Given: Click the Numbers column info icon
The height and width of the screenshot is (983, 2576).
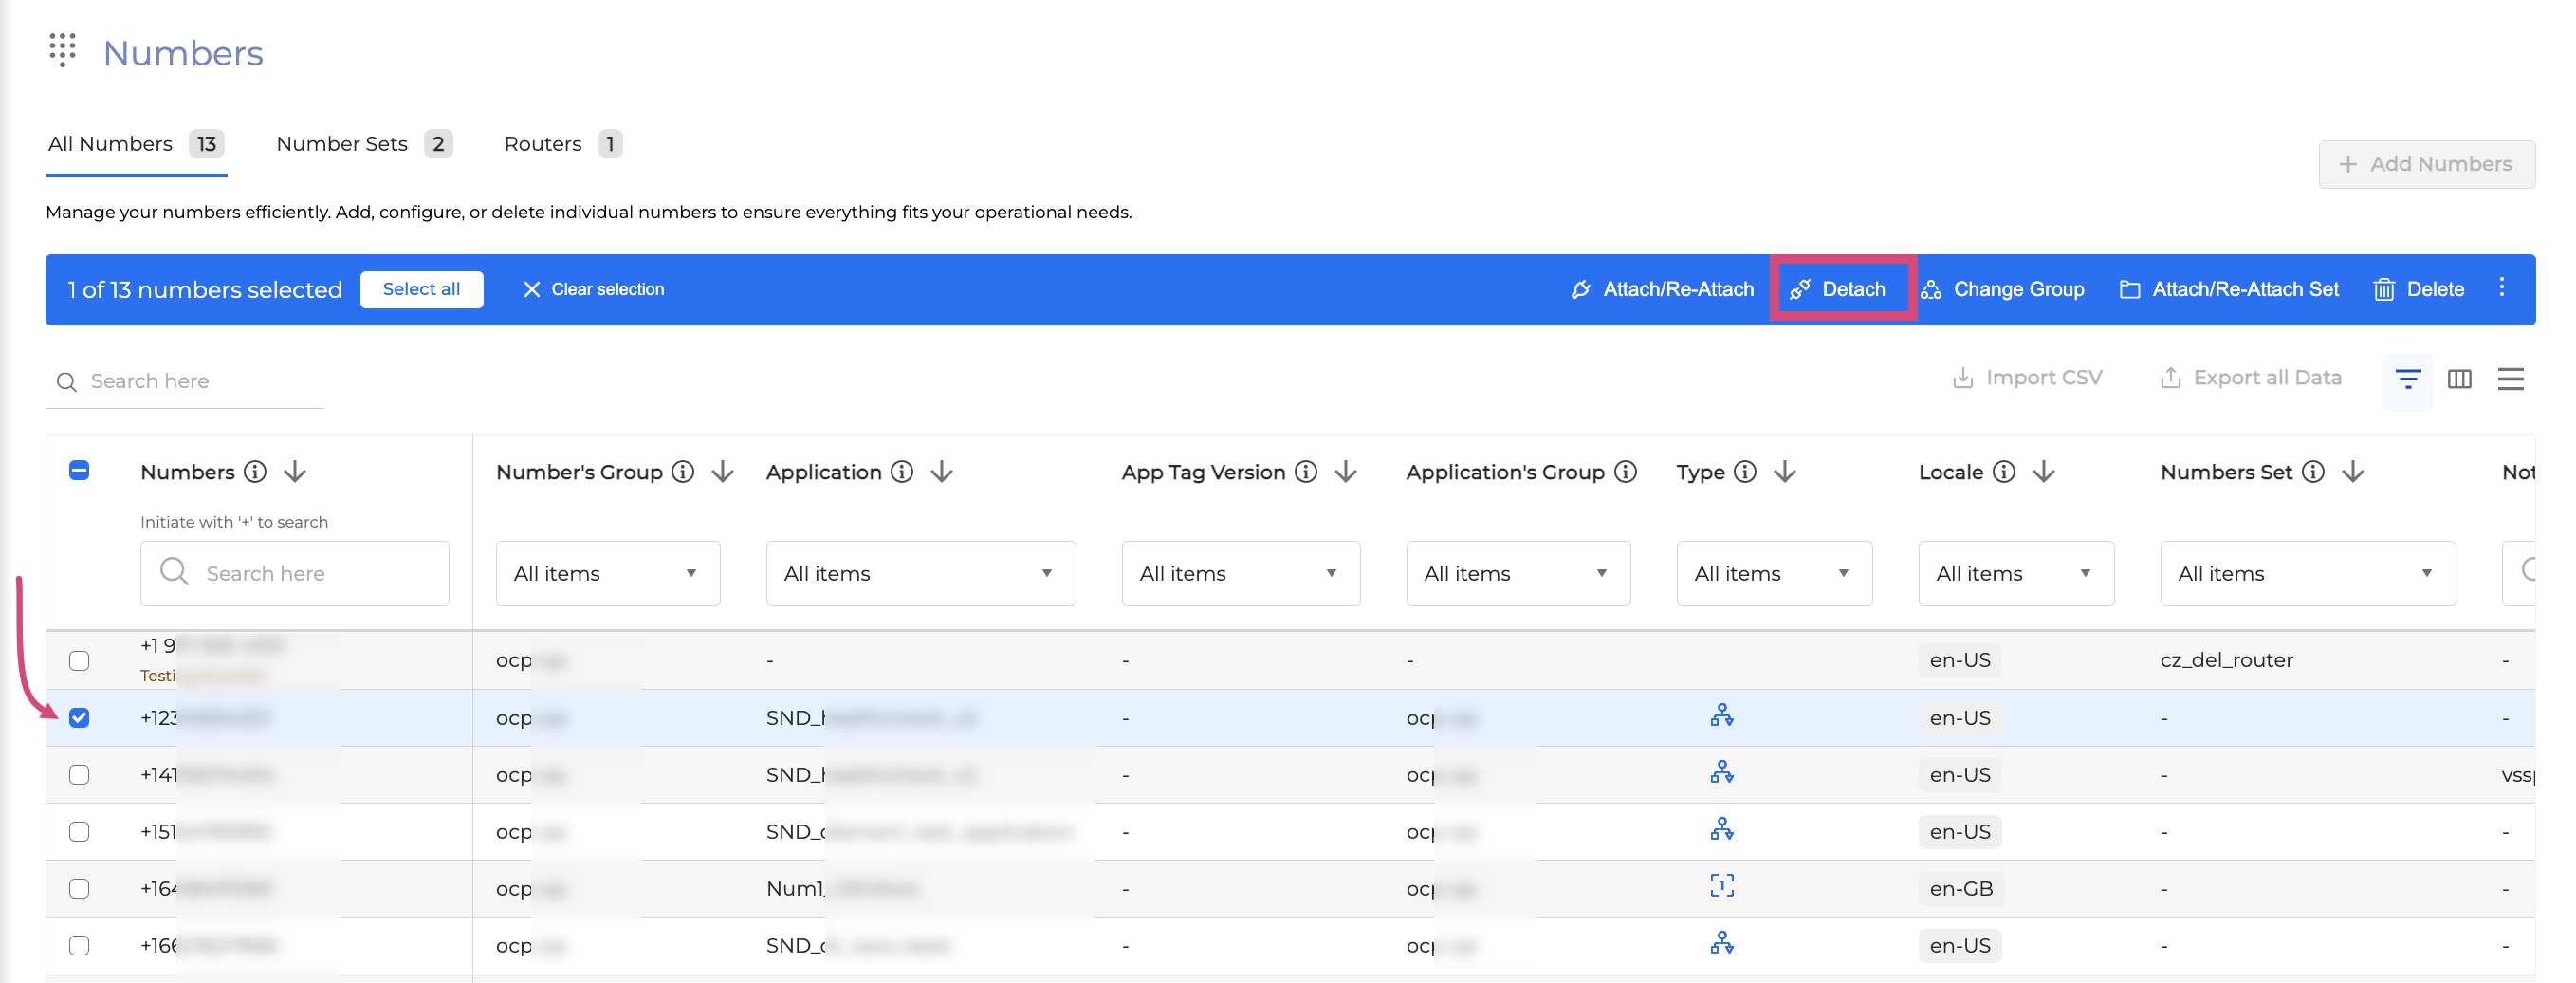Looking at the screenshot, I should pos(255,472).
